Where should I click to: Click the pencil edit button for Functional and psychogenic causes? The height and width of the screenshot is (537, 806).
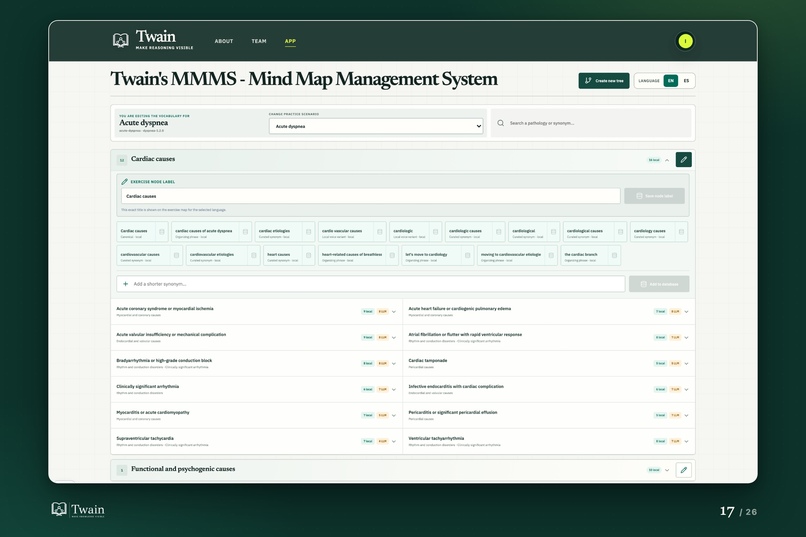coord(683,470)
